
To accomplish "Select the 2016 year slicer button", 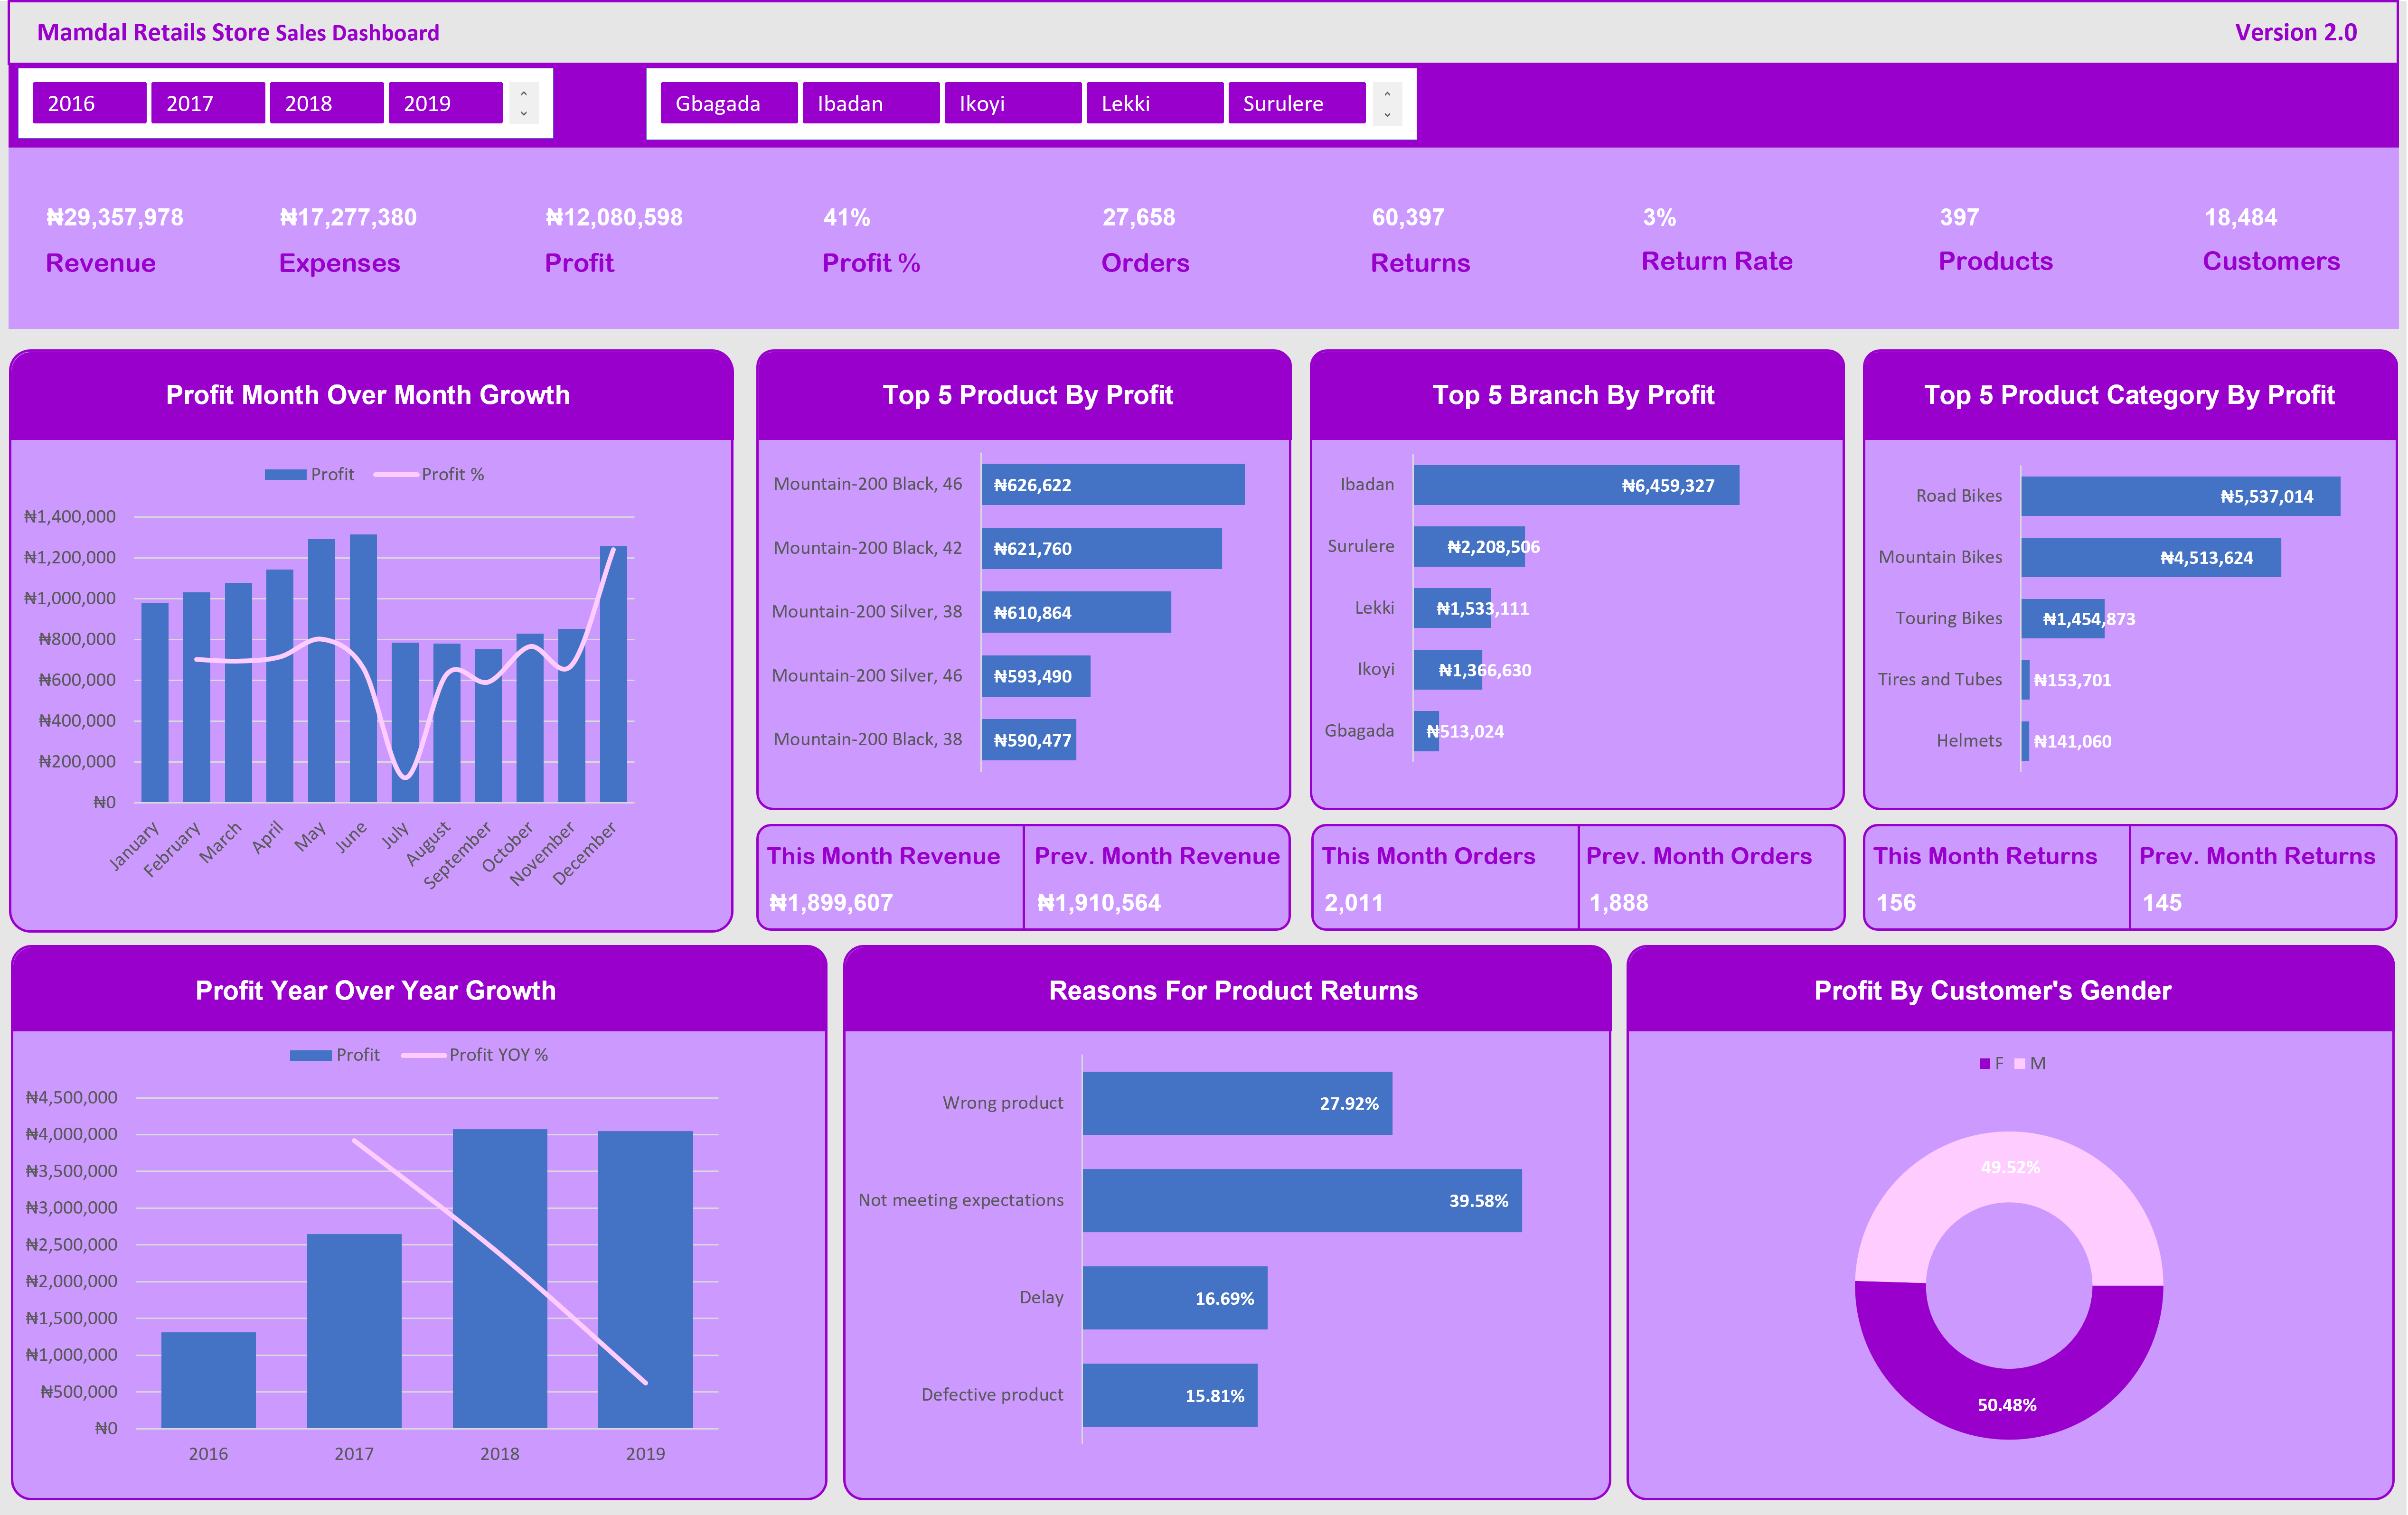I will coord(89,103).
